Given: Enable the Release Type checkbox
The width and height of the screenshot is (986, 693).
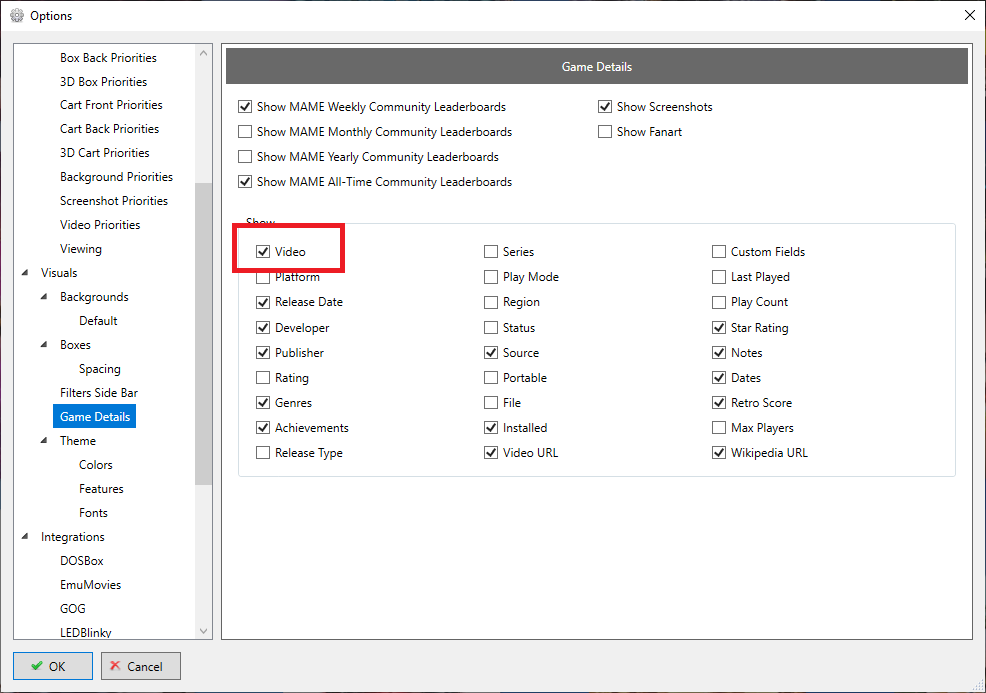Looking at the screenshot, I should (263, 453).
